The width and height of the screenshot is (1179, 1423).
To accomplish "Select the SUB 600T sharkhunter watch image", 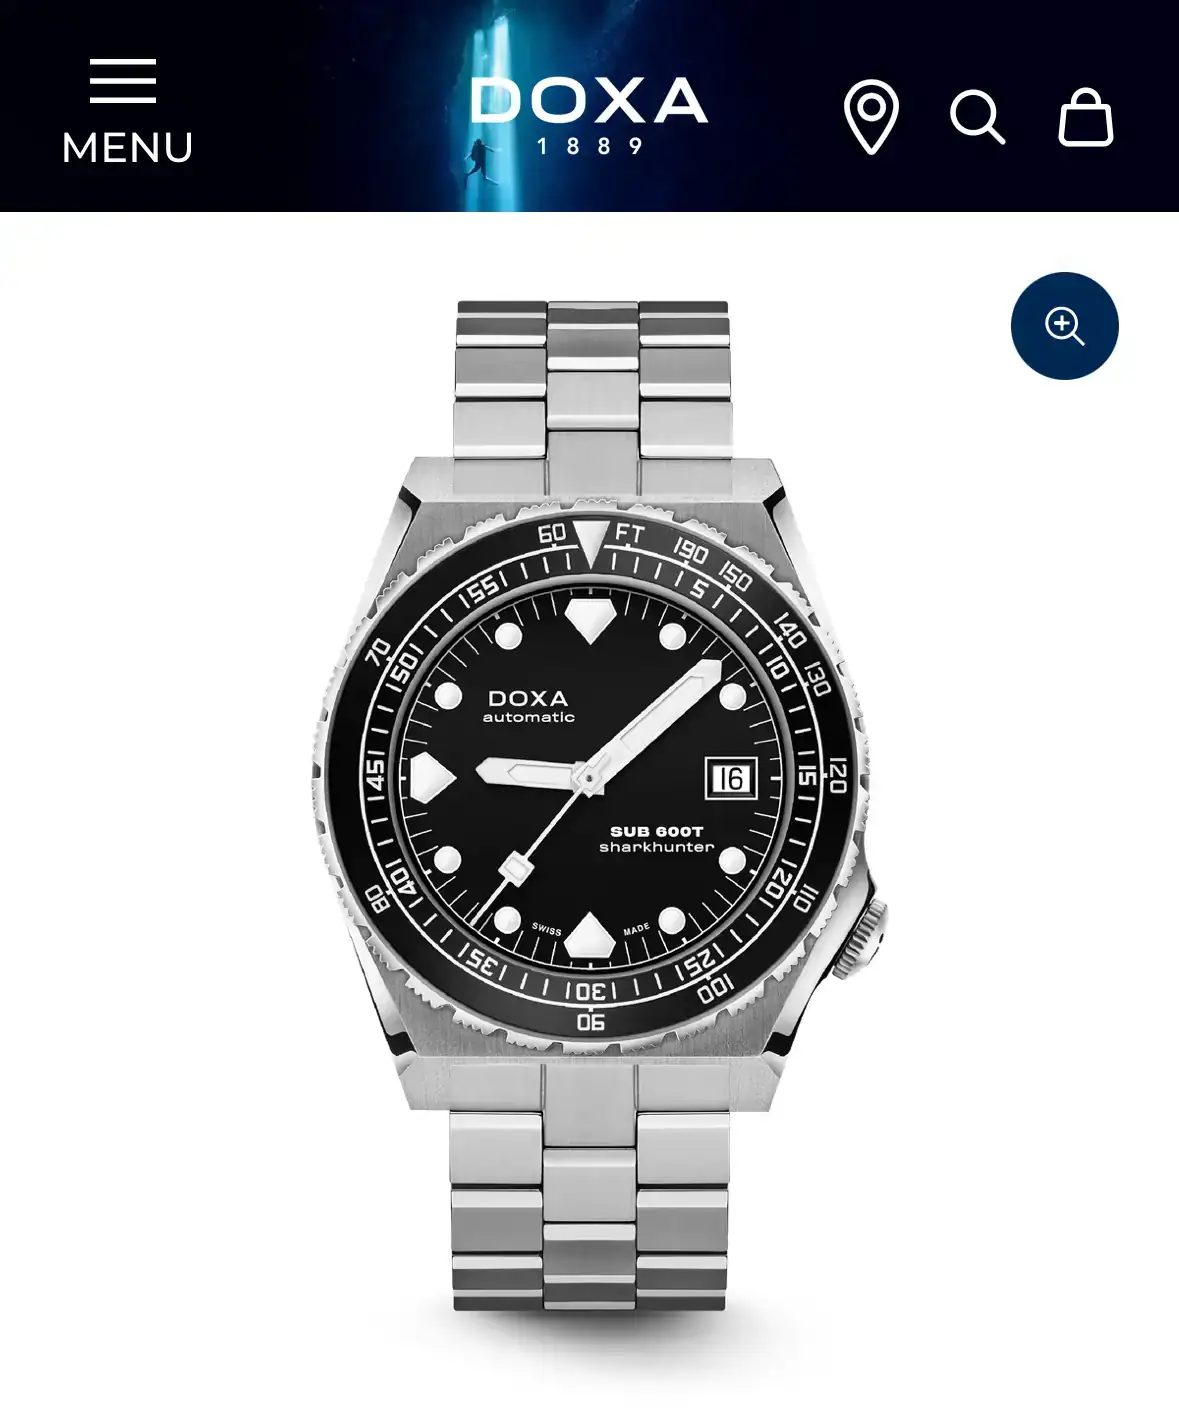I will [594, 806].
